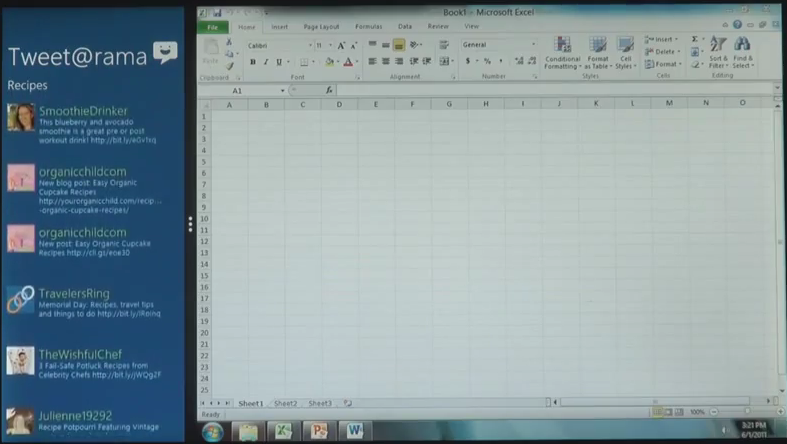Open the Borders dropdown arrow
Screen dimensions: 787x444
(313, 62)
